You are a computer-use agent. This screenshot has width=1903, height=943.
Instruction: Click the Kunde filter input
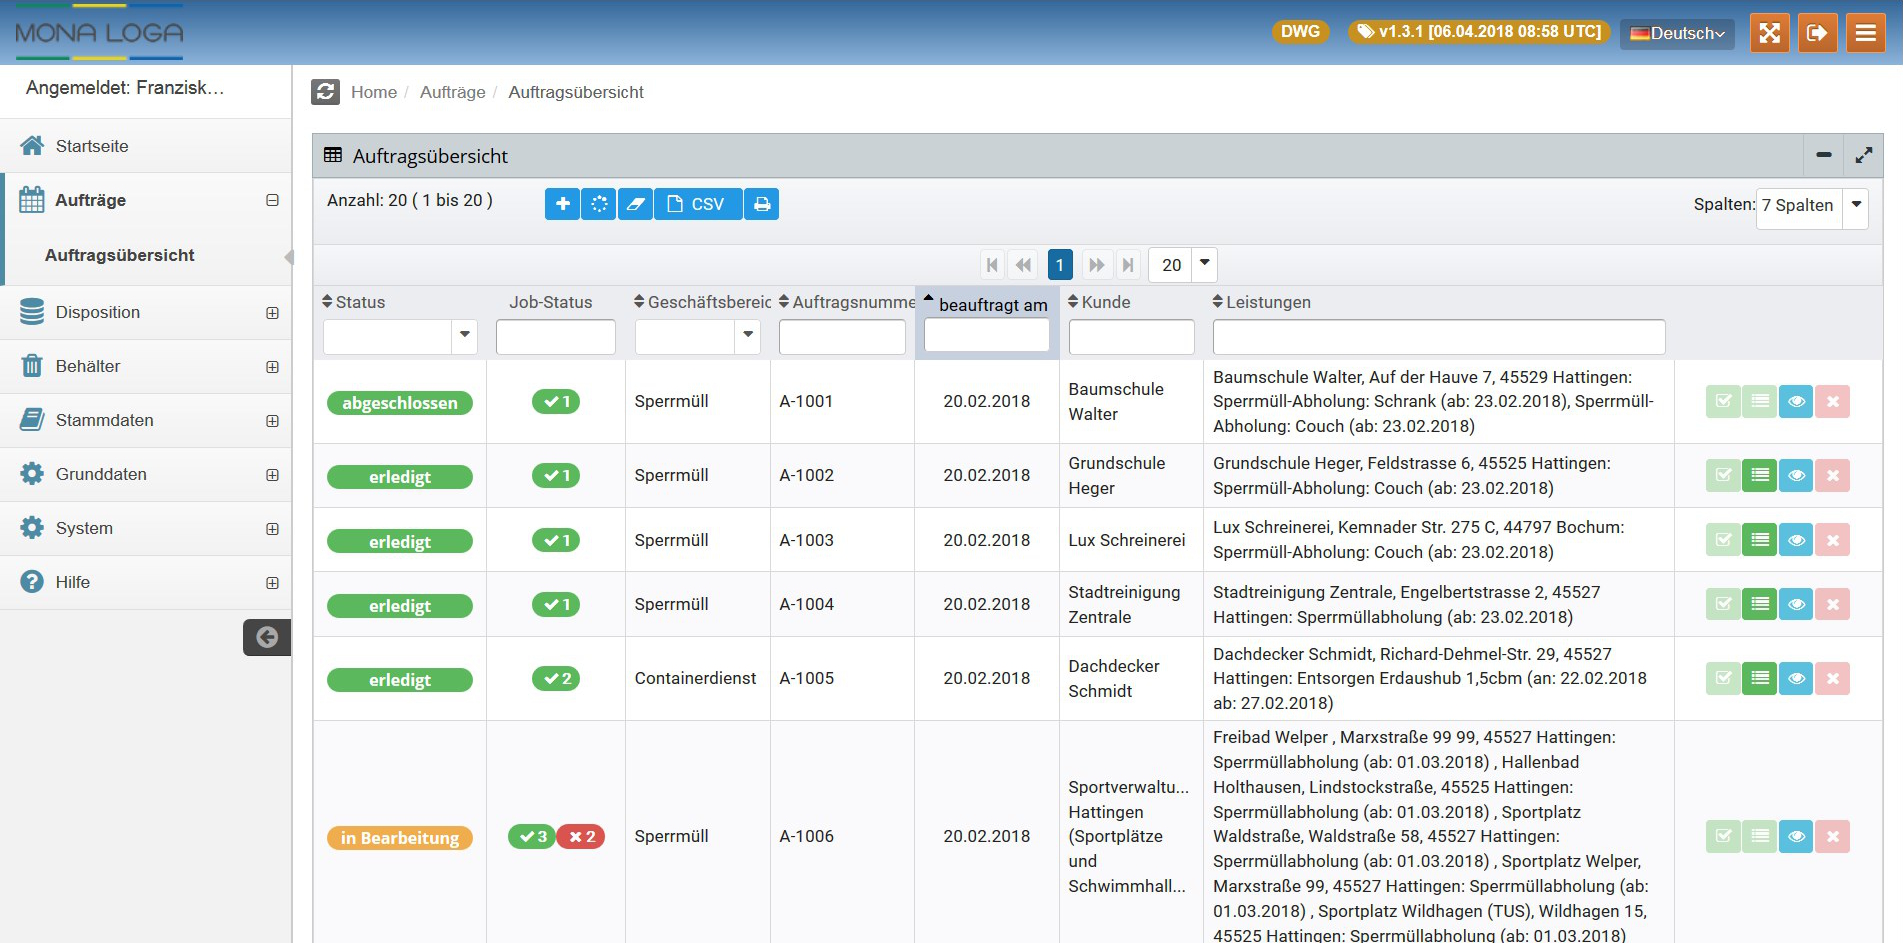click(1131, 337)
